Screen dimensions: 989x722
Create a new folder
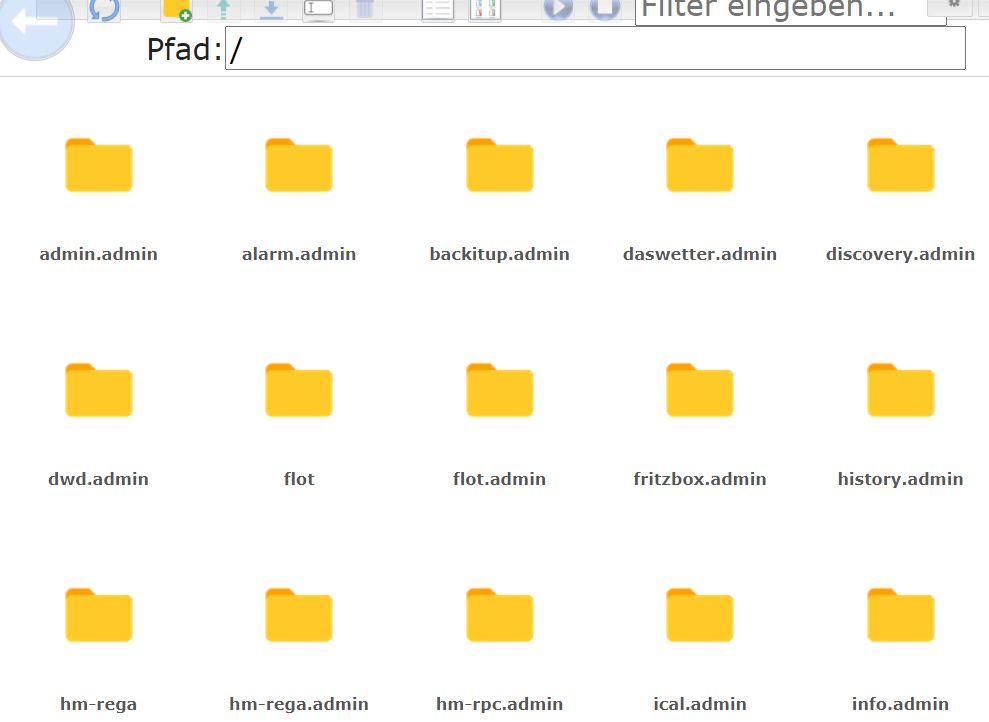177,11
